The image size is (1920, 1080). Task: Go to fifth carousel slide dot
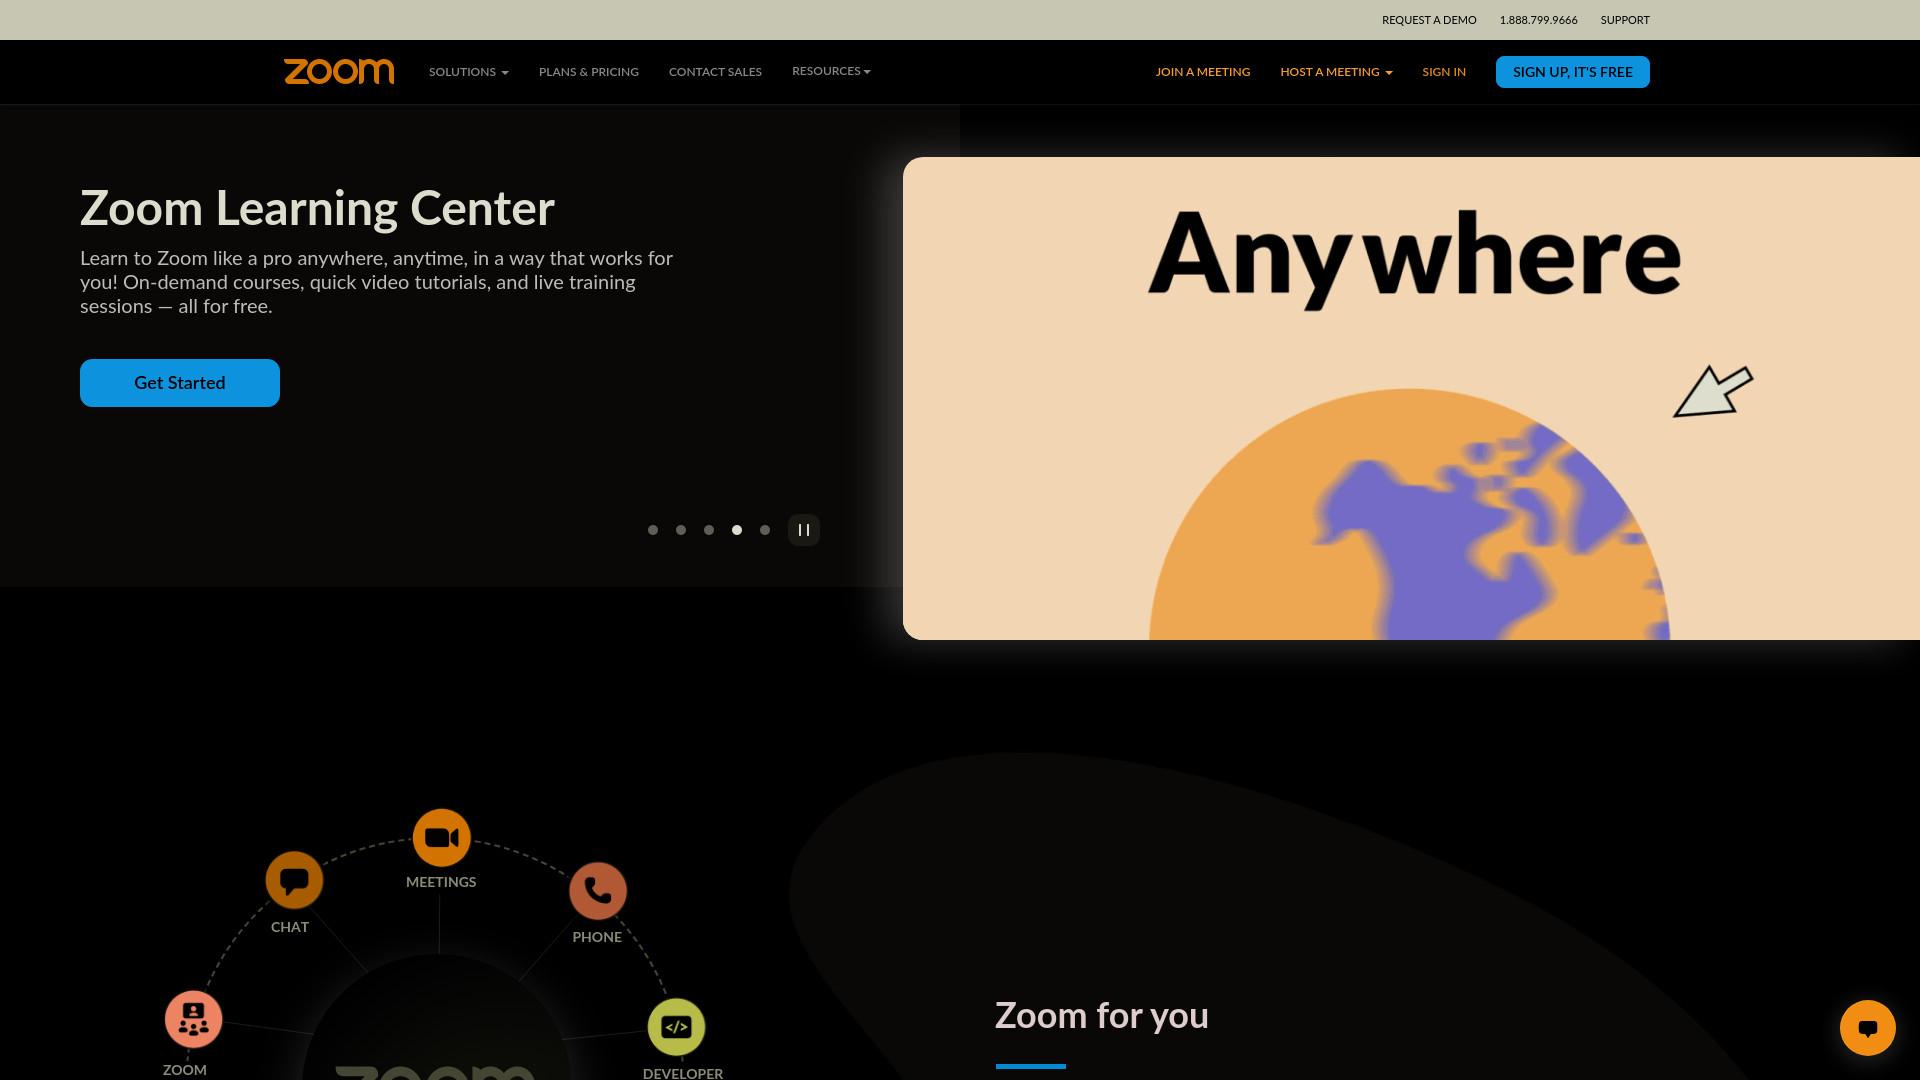(765, 530)
